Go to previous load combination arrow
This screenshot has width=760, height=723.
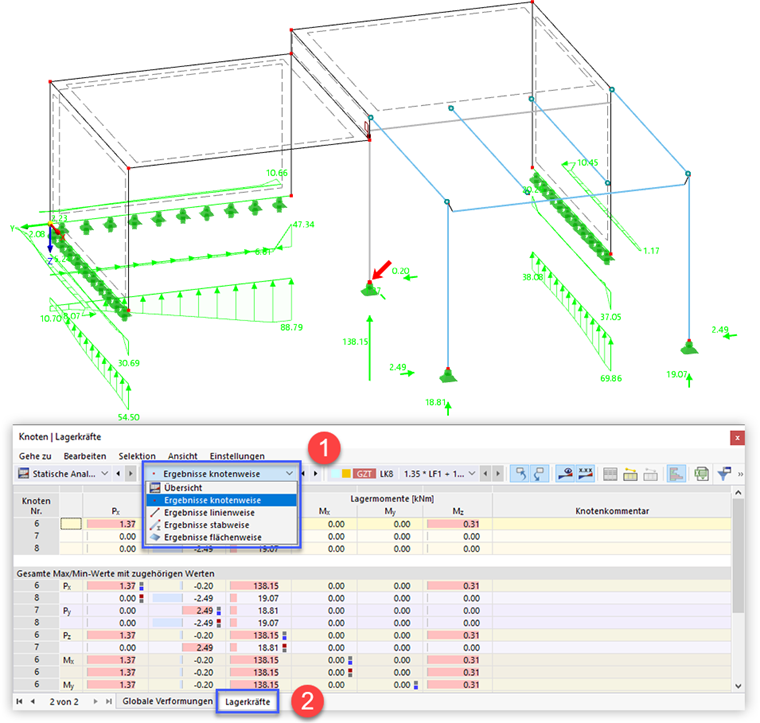(485, 473)
